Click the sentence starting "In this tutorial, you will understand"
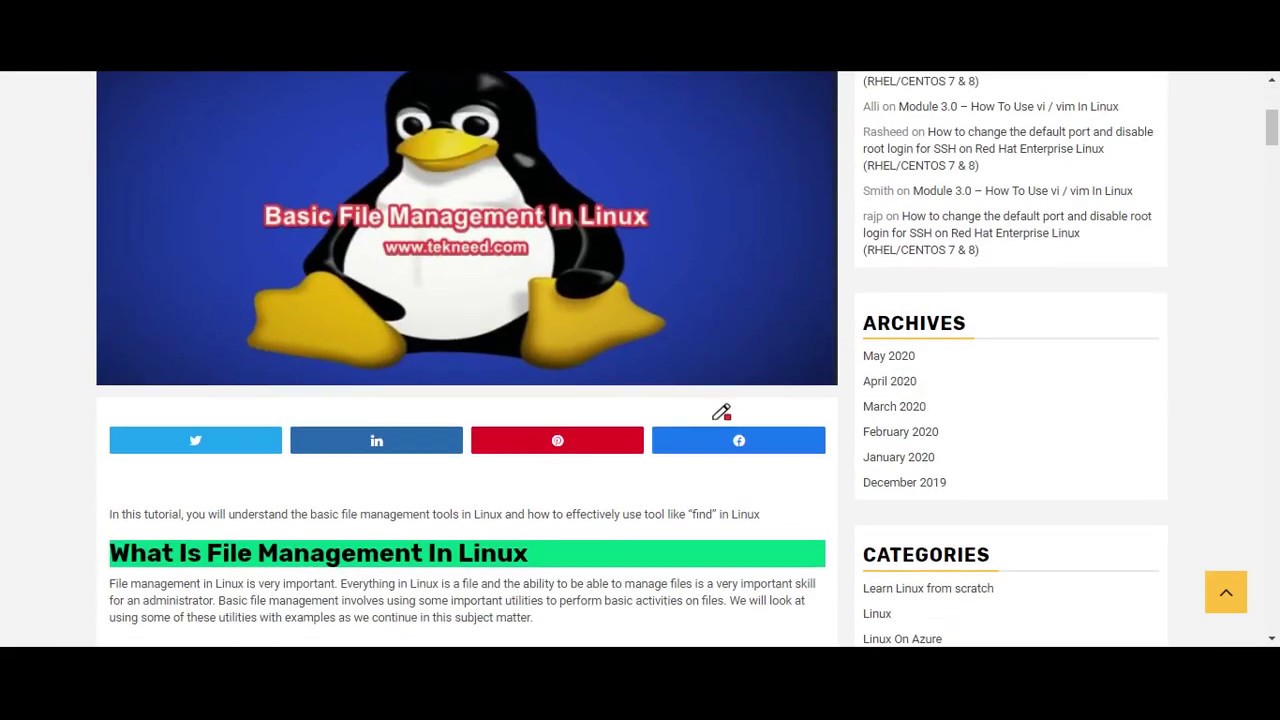This screenshot has height=720, width=1280. point(434,514)
